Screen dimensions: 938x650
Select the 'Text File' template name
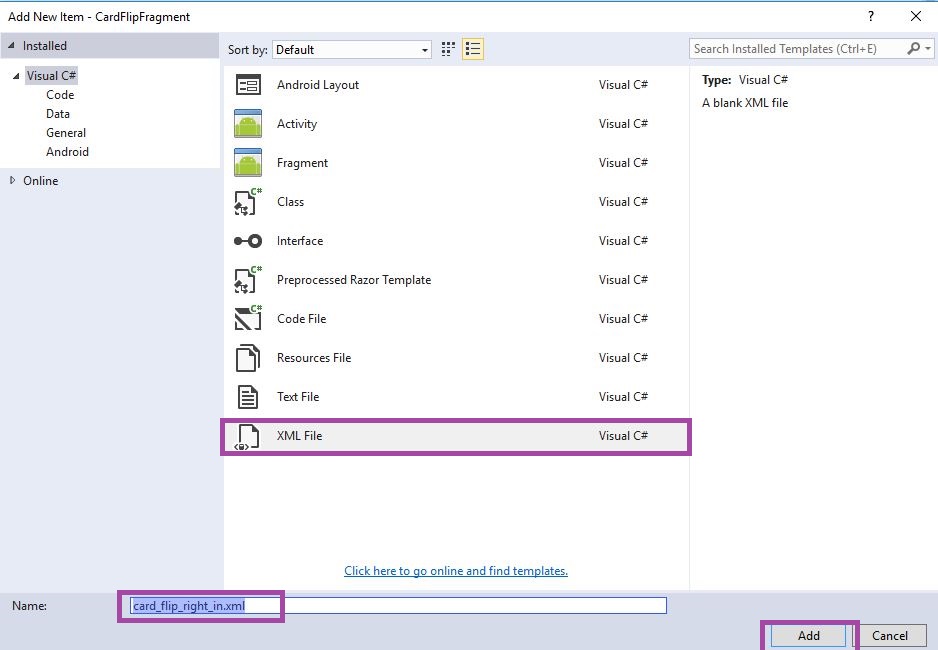298,396
